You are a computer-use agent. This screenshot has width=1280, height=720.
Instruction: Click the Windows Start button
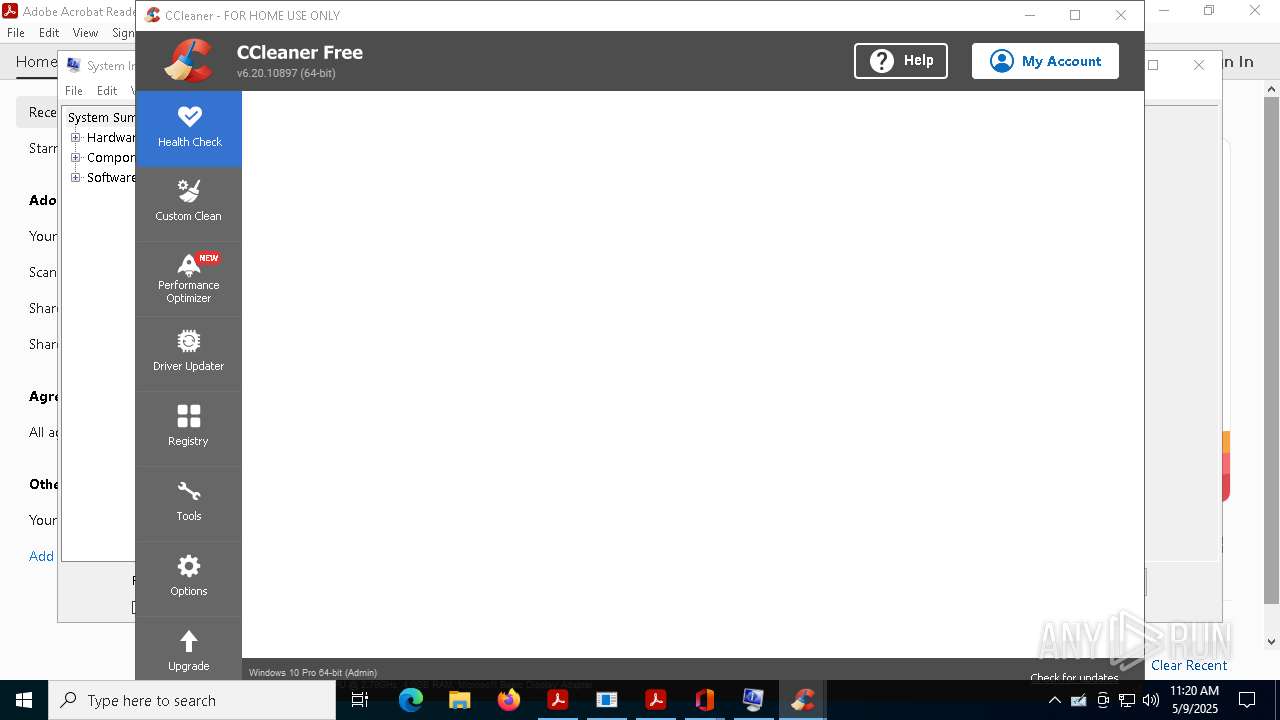24,700
